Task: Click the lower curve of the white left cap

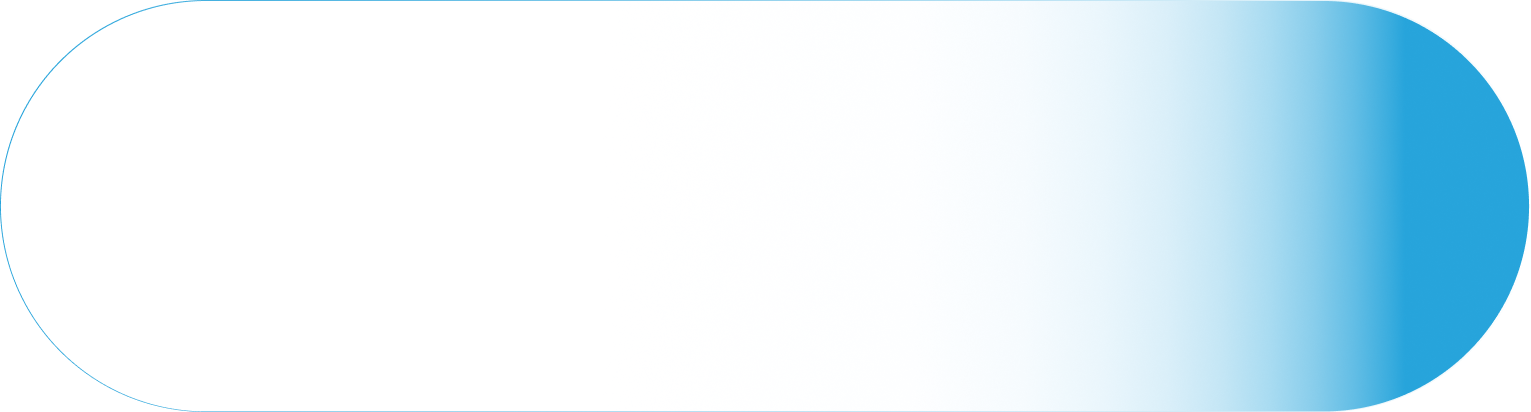Action: (60, 351)
